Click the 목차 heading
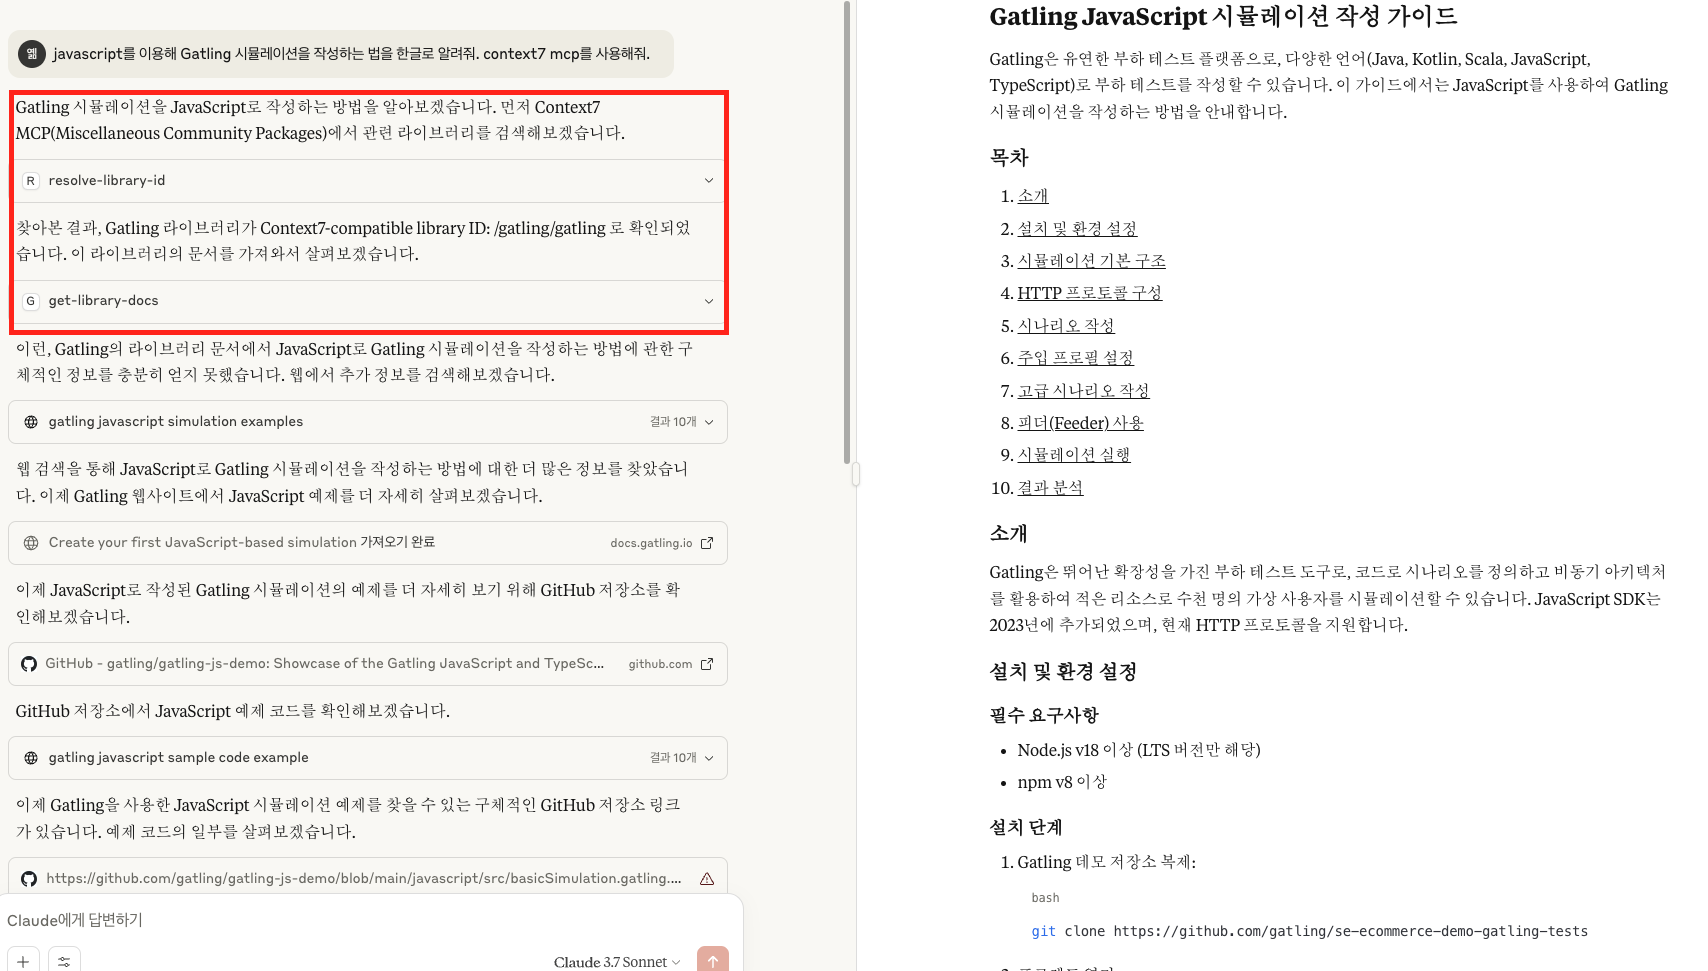This screenshot has width=1708, height=971. (1009, 157)
